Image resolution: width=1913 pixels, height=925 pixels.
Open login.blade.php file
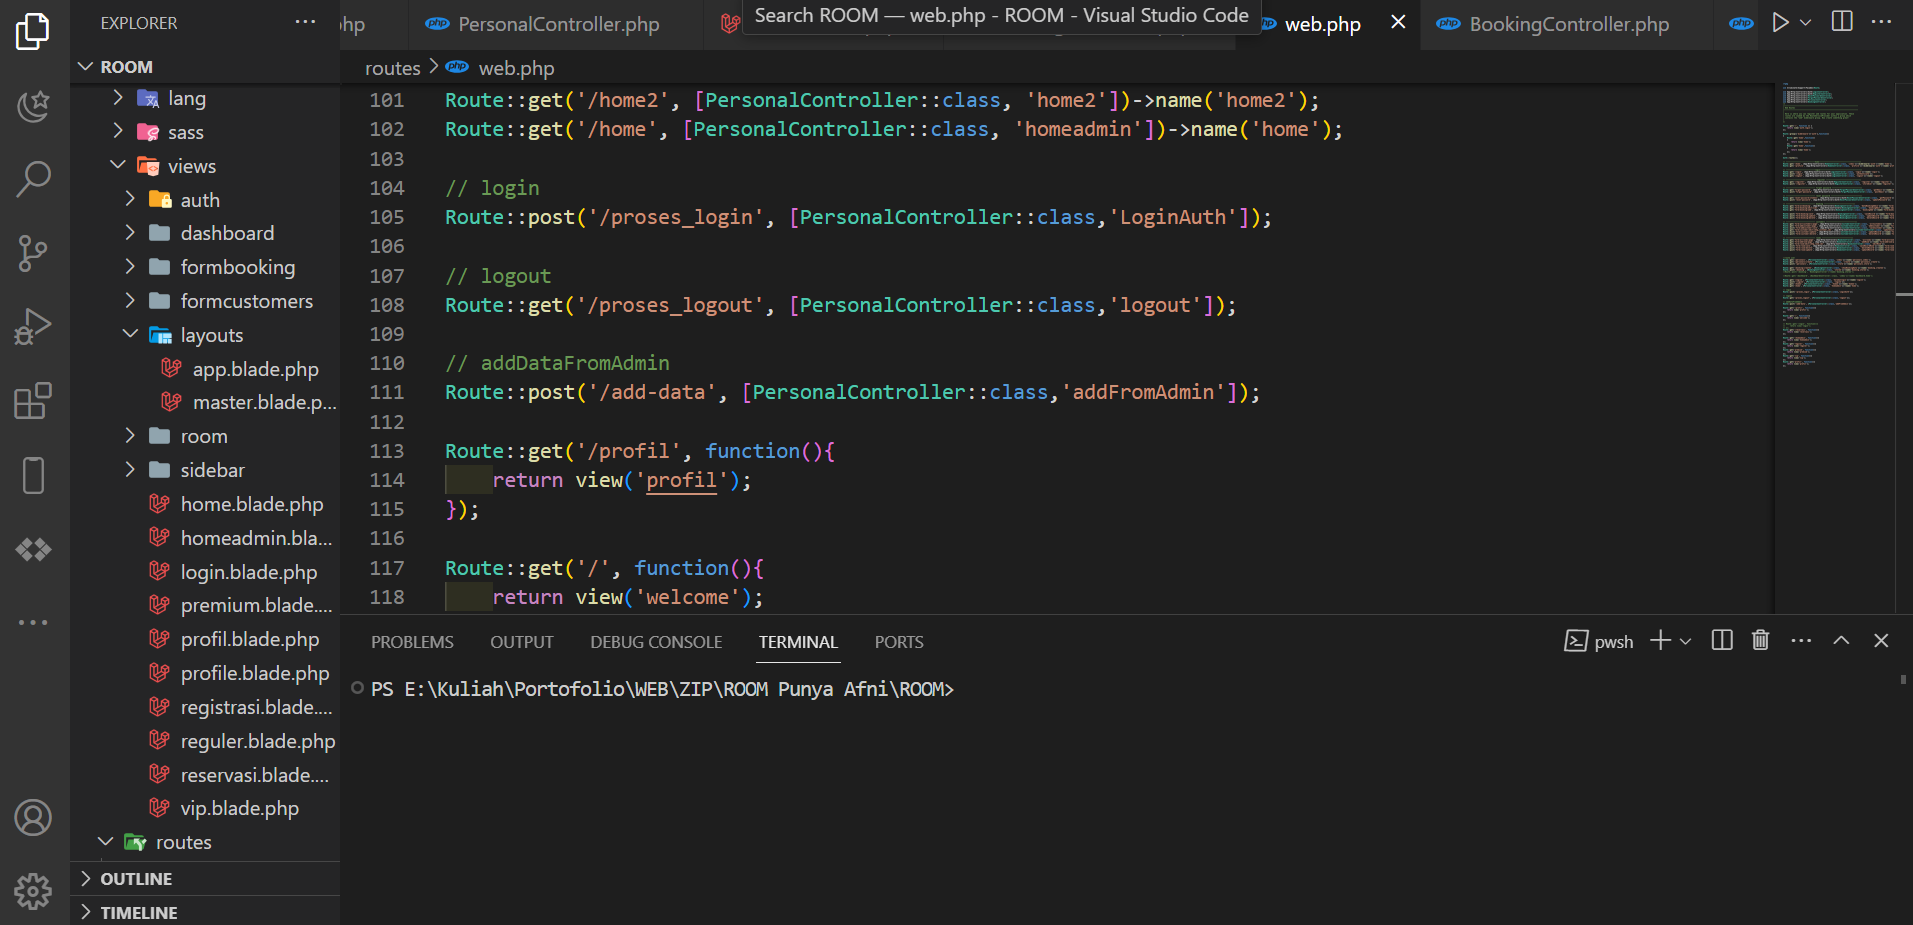point(205,572)
